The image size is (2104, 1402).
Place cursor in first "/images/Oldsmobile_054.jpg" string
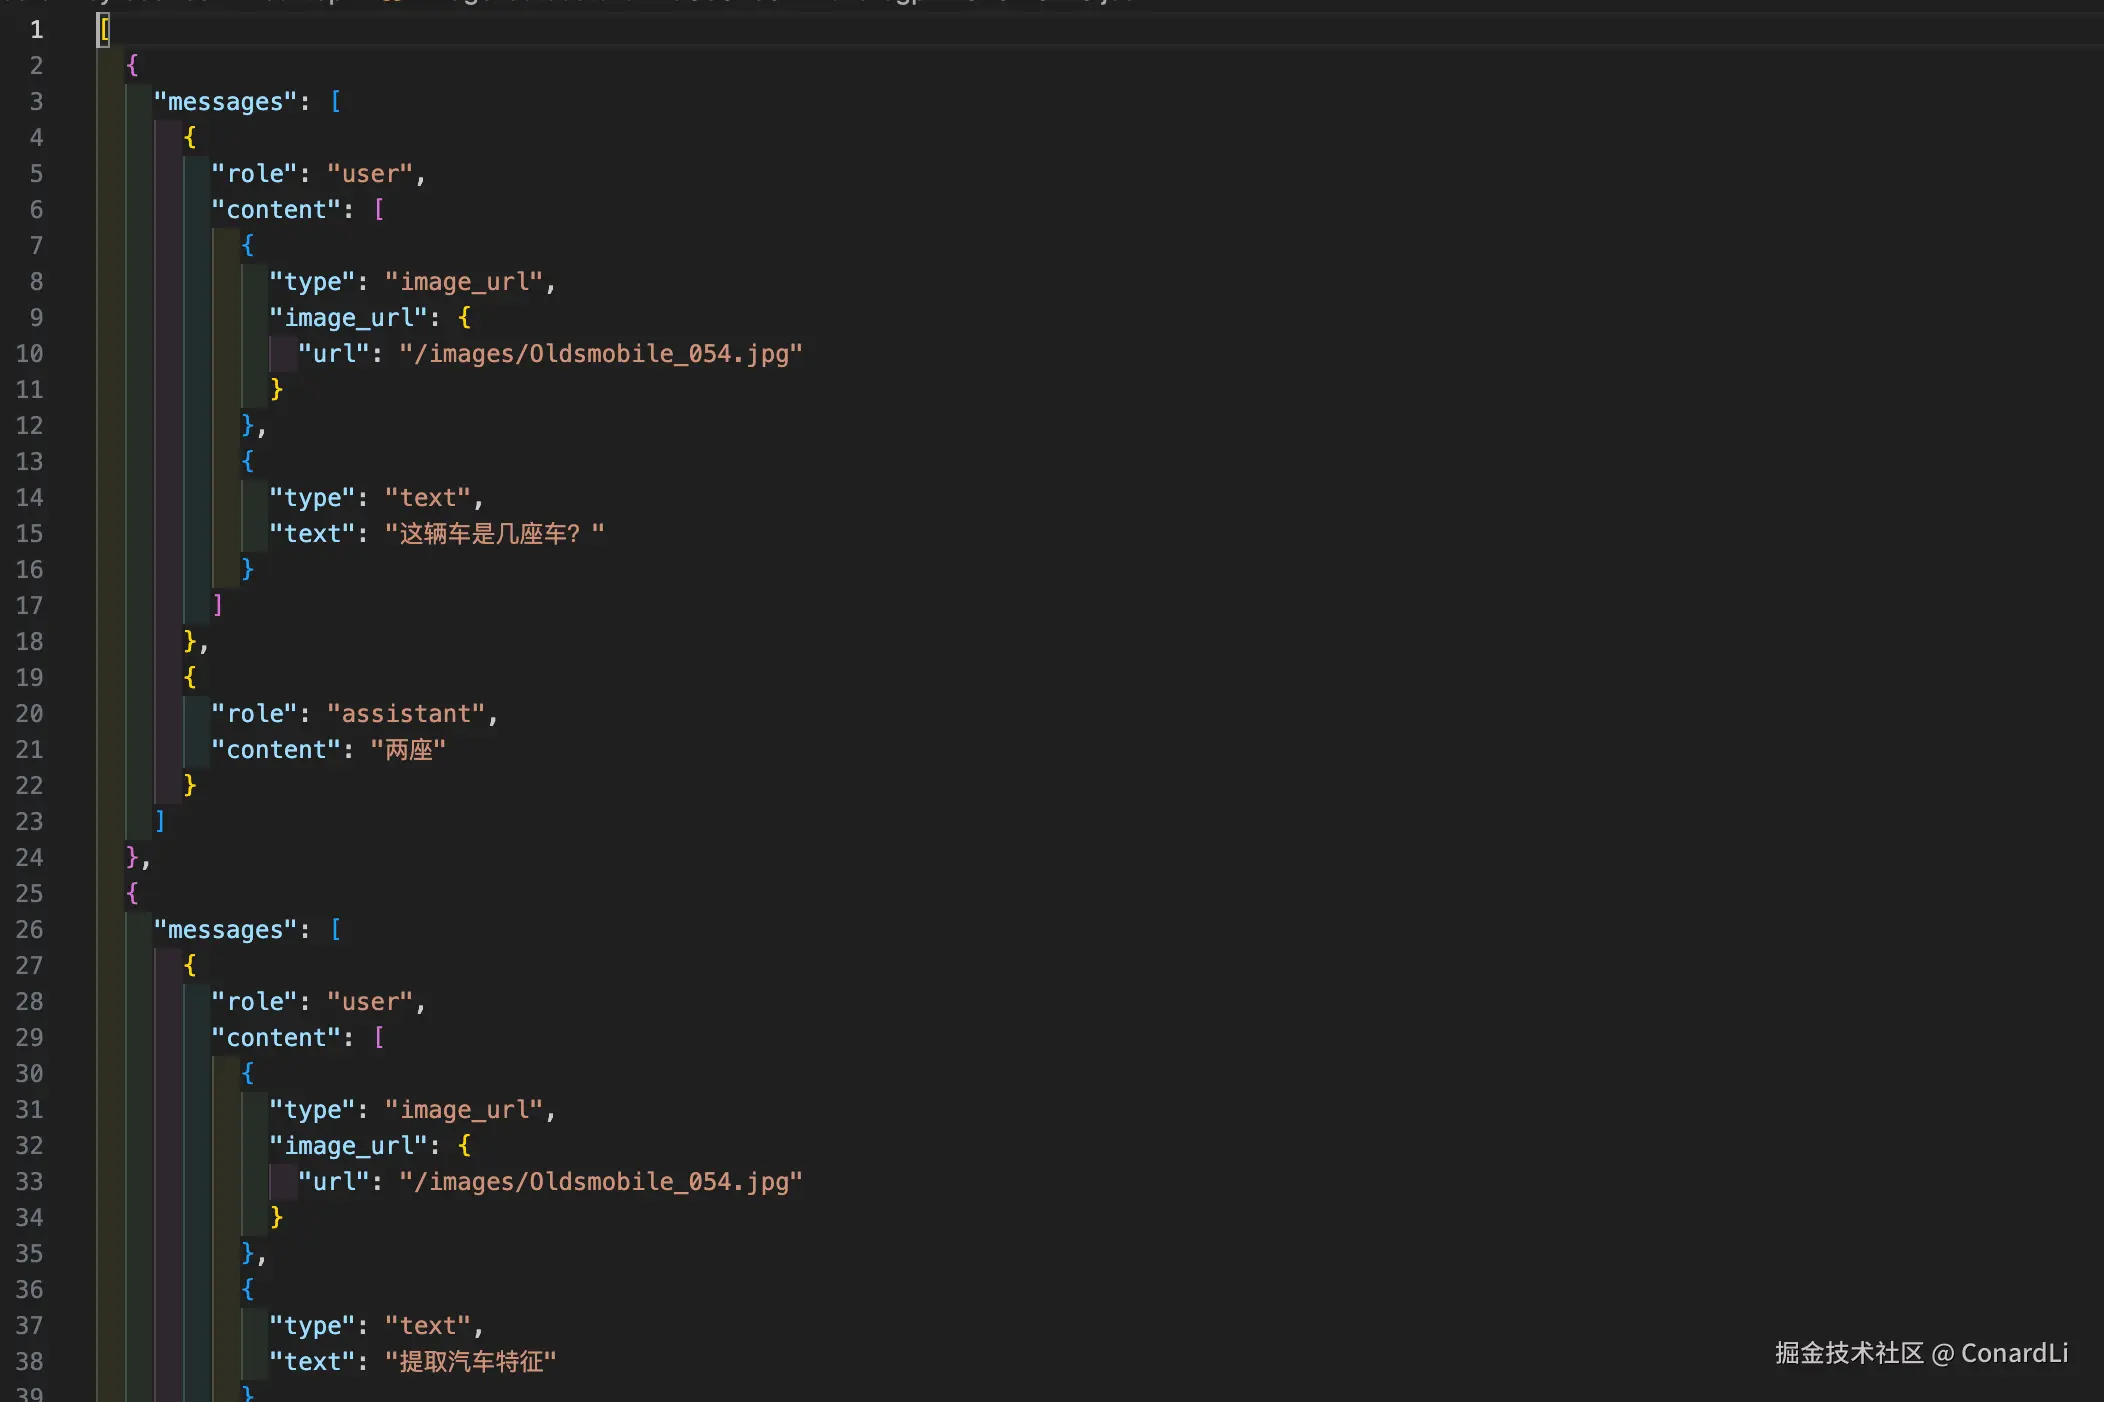coord(600,354)
